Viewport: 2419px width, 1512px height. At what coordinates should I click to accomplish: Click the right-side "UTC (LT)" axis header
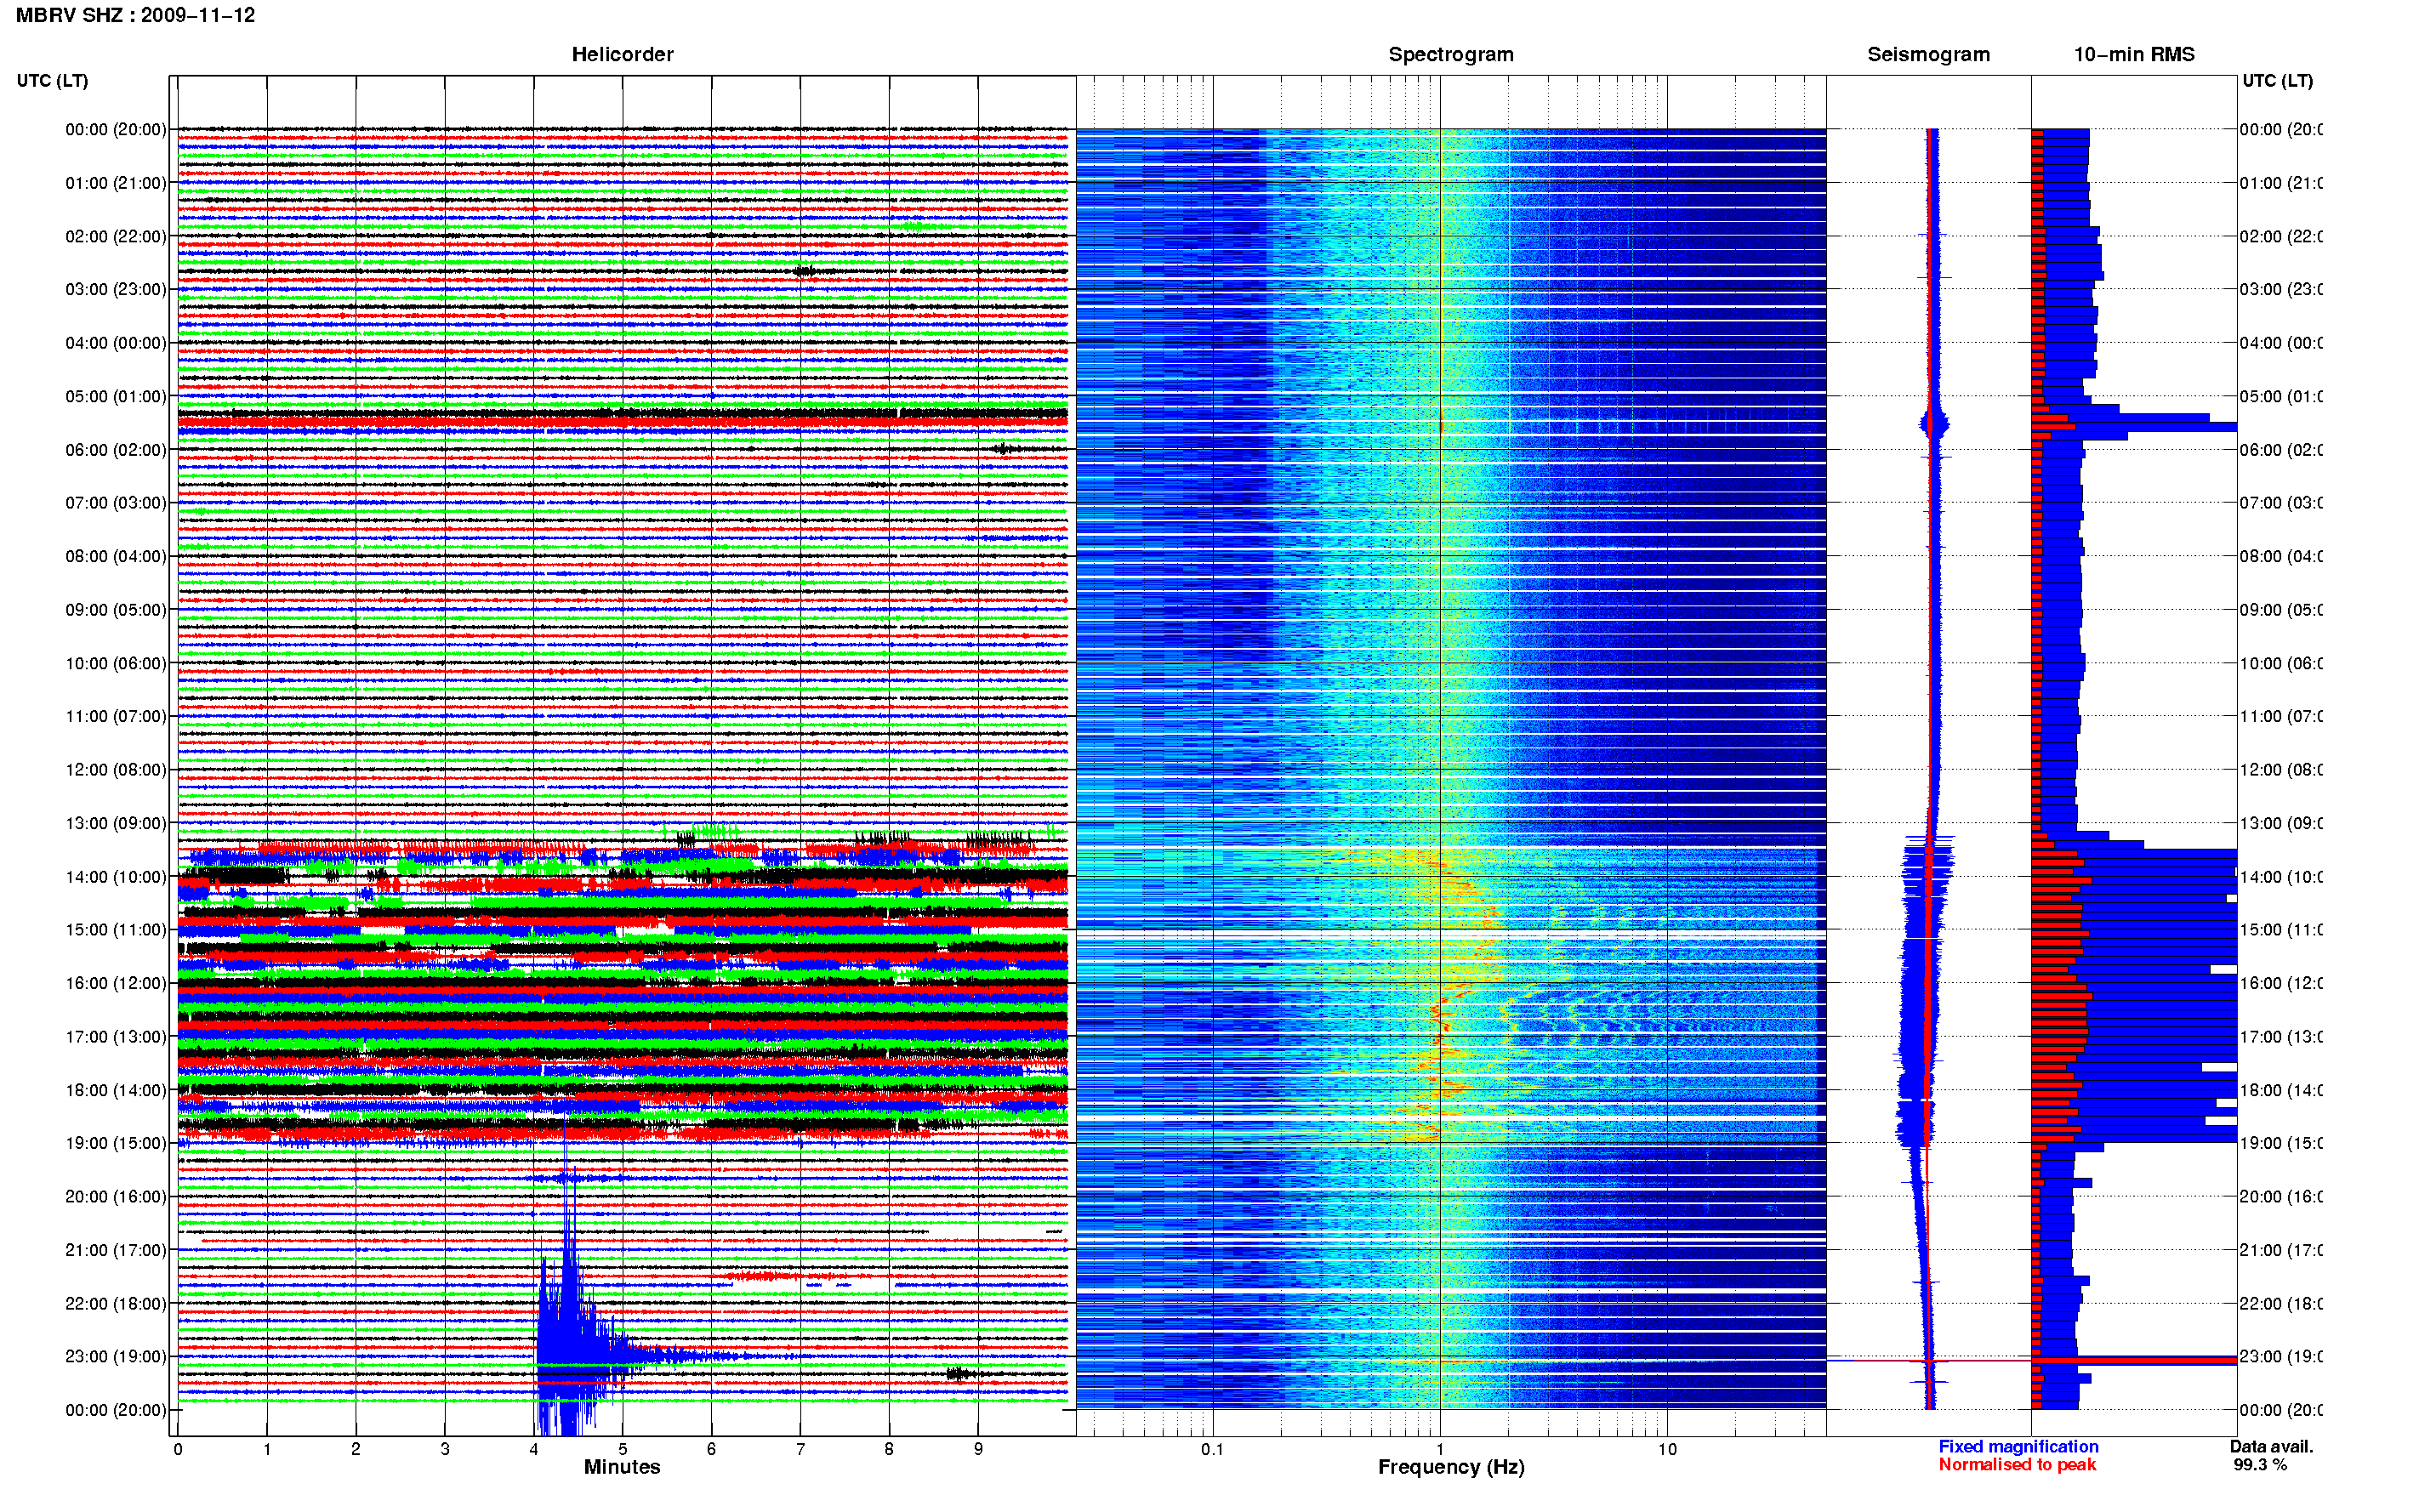[2277, 81]
